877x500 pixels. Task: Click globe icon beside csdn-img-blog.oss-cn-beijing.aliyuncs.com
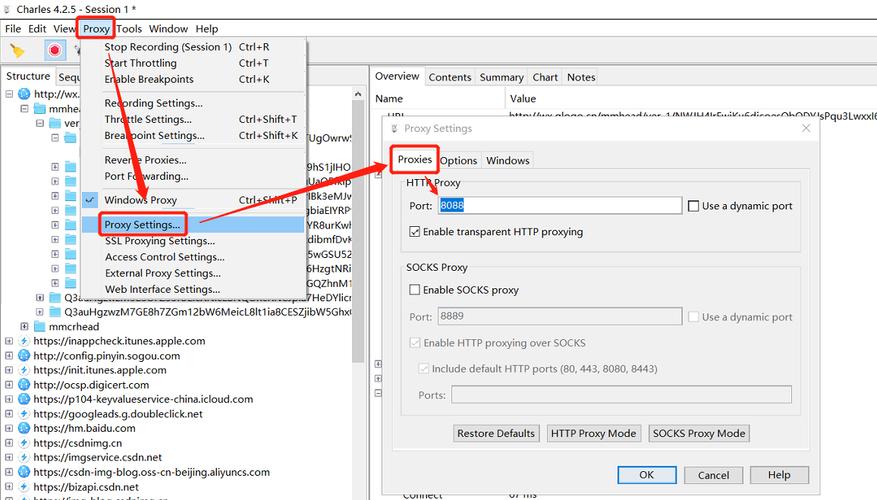pos(24,472)
